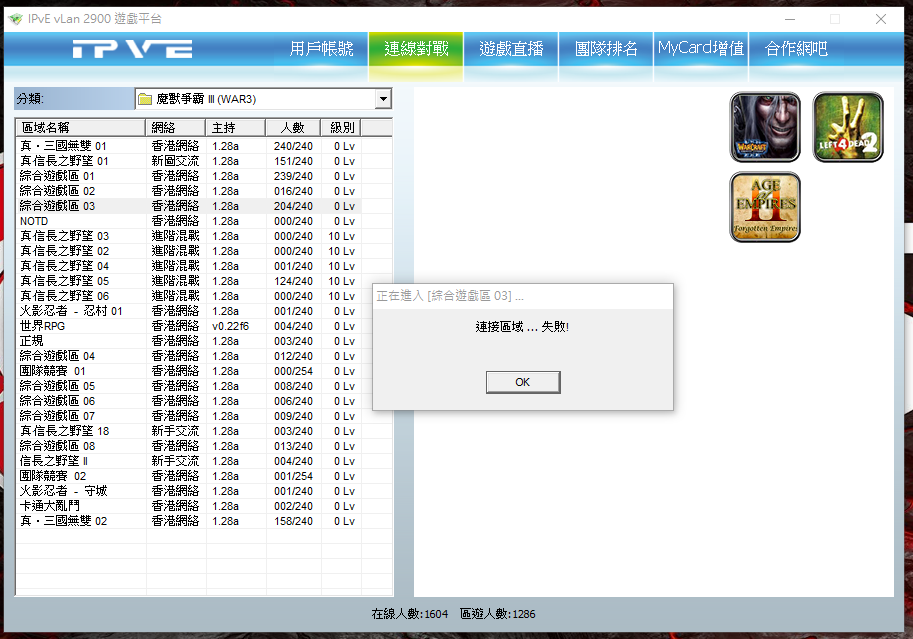Click the 區遊人數:1286 status text

coord(498,614)
